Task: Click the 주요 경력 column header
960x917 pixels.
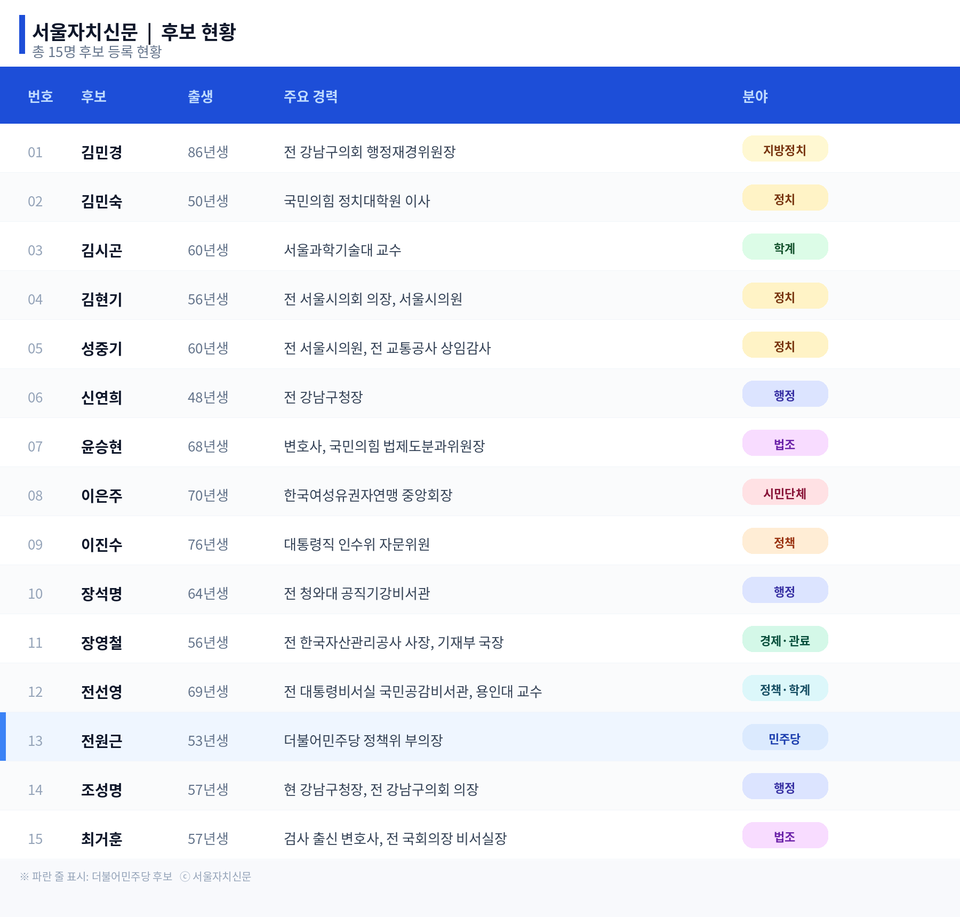Action: click(310, 95)
